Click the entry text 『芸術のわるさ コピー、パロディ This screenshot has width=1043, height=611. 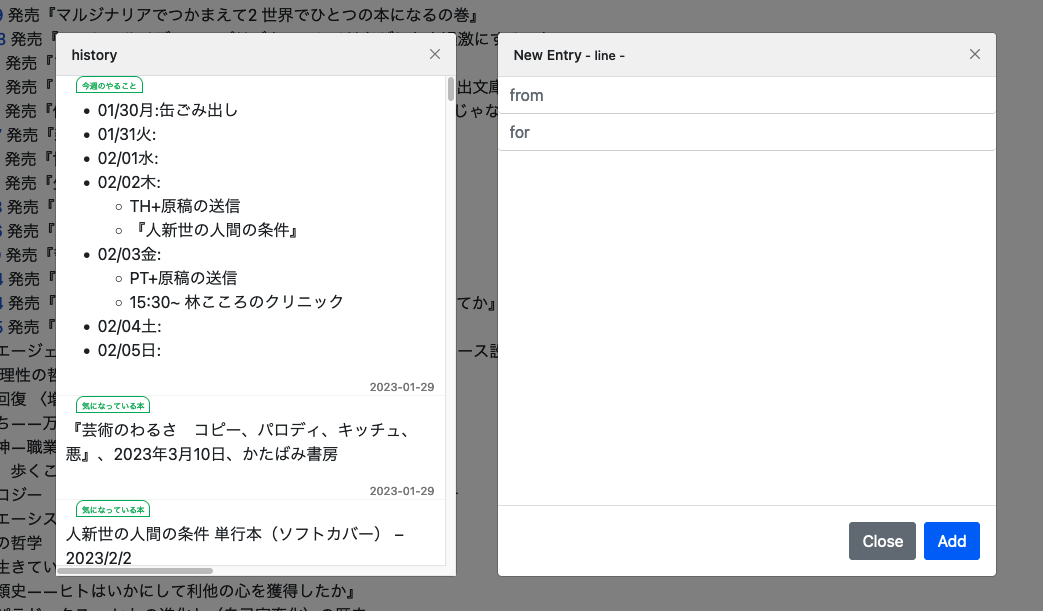239,442
